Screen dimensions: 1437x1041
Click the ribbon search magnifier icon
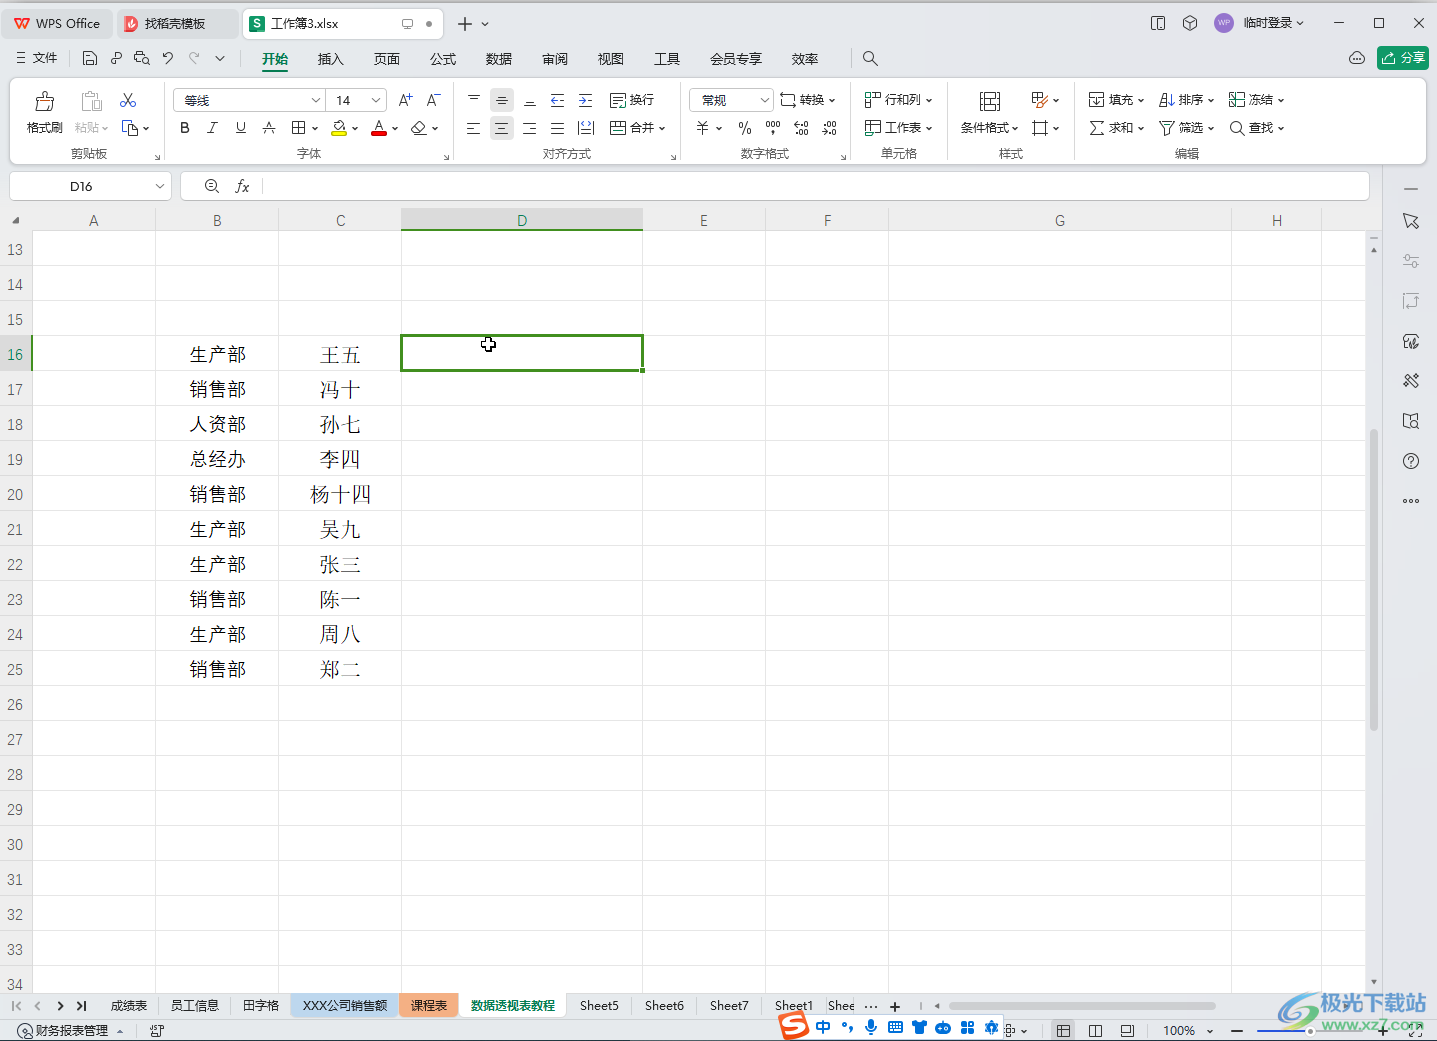(870, 59)
